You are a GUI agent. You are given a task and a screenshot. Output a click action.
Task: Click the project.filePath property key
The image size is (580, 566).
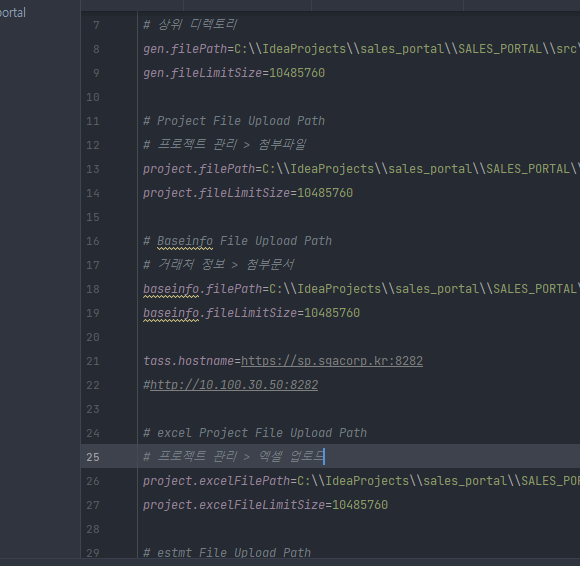click(199, 169)
